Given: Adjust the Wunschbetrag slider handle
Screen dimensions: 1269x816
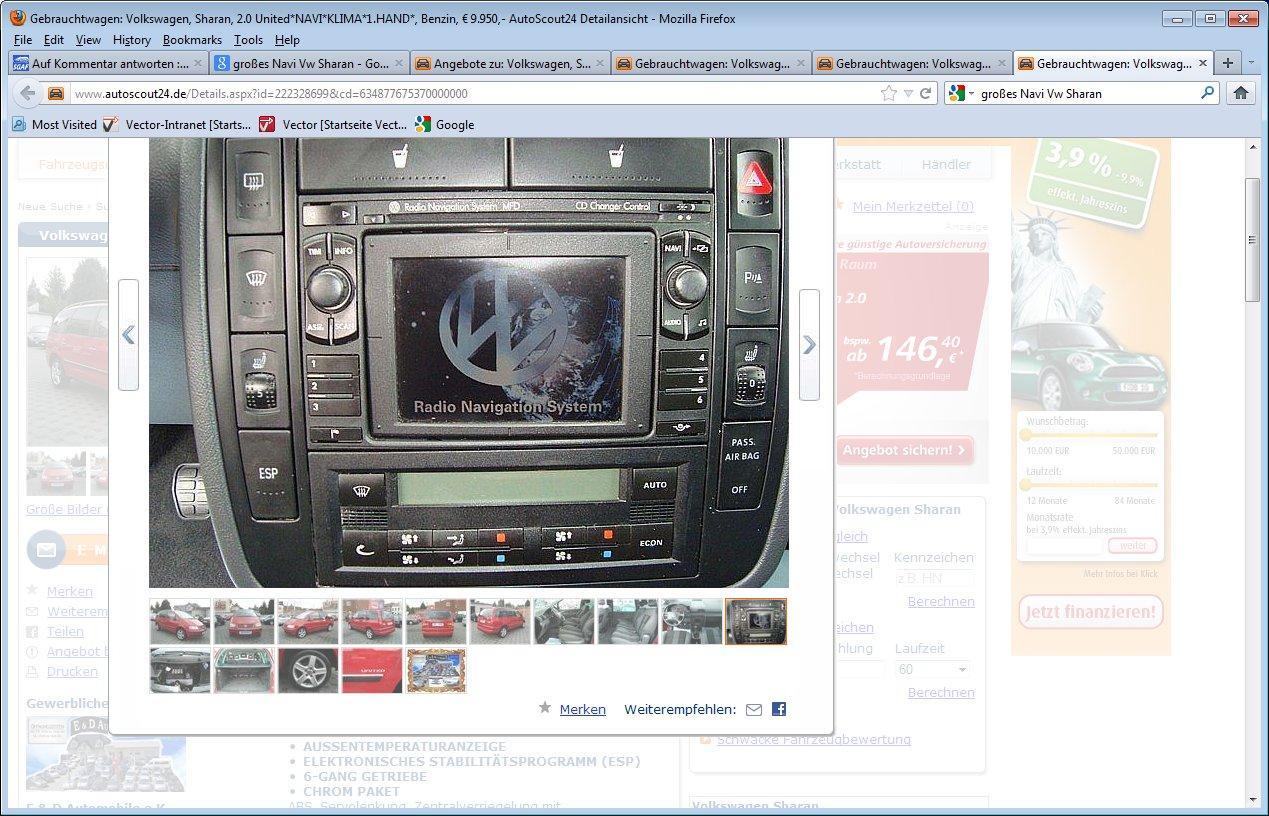Looking at the screenshot, I should tap(1025, 435).
